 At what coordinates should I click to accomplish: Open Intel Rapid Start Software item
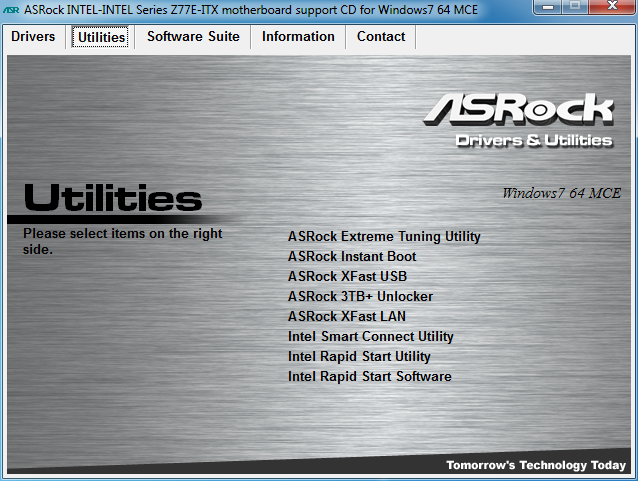pyautogui.click(x=369, y=376)
